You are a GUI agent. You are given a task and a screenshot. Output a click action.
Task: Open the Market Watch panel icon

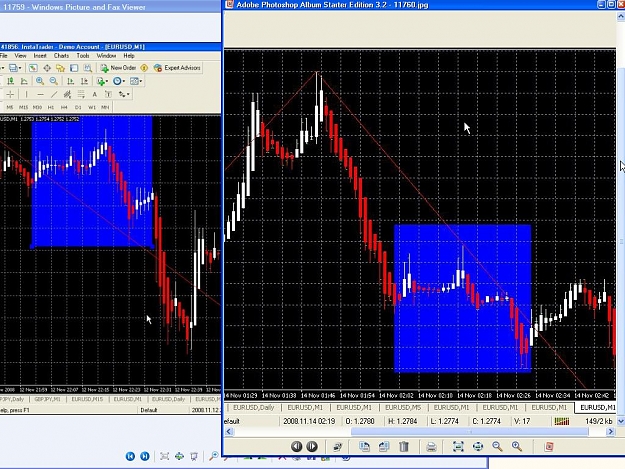33,68
